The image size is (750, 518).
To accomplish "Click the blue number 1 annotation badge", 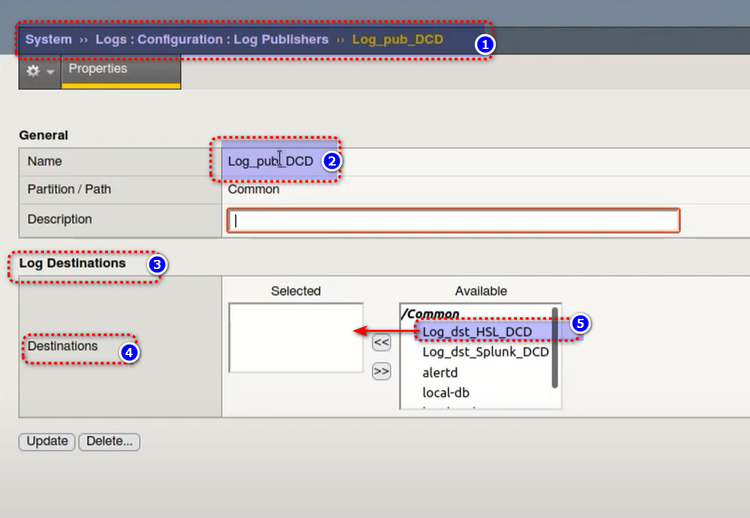I will tap(483, 44).
